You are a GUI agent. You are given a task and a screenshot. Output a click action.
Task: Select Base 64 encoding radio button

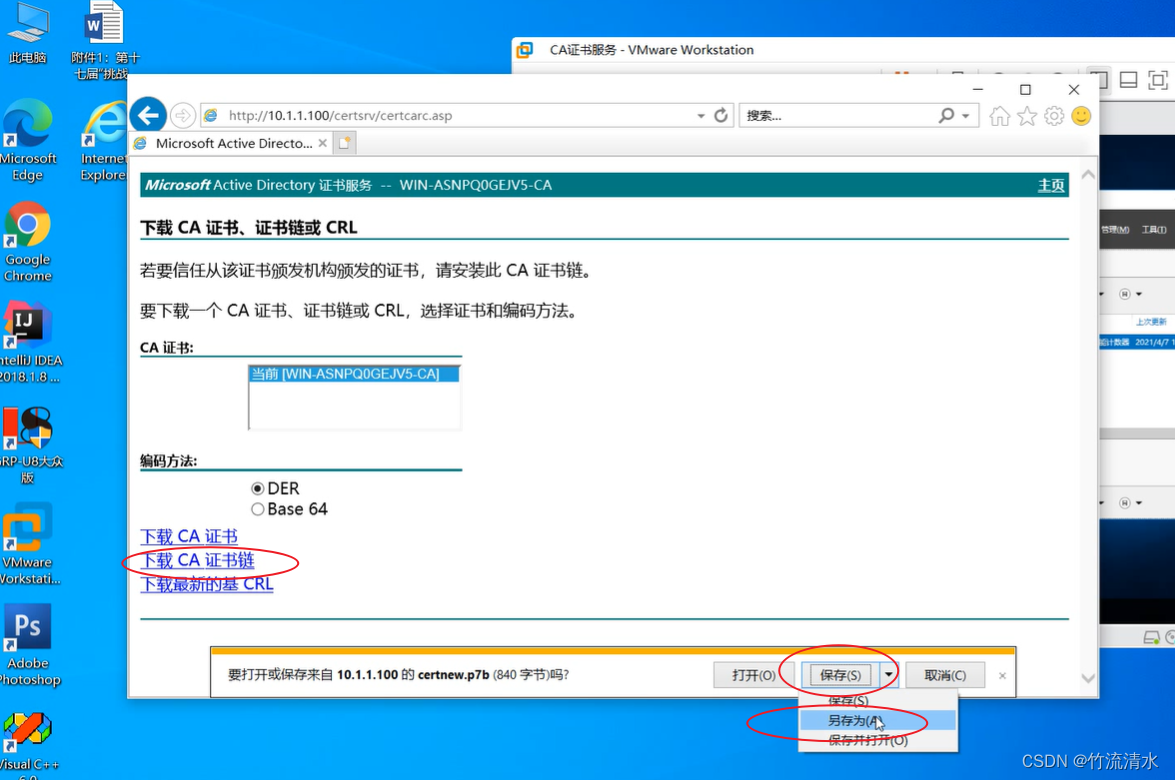click(x=258, y=510)
